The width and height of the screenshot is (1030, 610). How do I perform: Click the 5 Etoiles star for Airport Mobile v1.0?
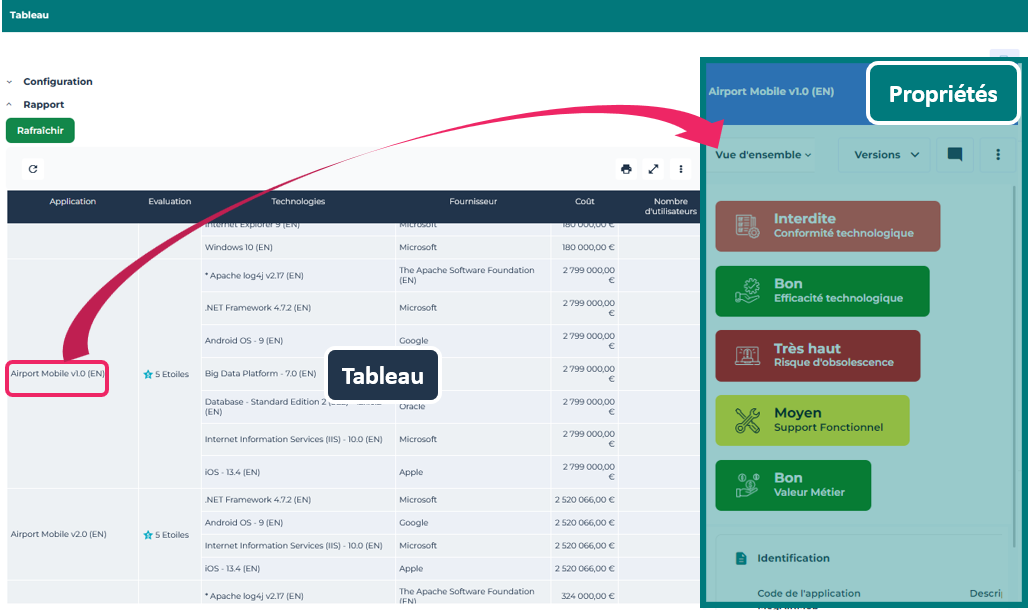pos(148,375)
